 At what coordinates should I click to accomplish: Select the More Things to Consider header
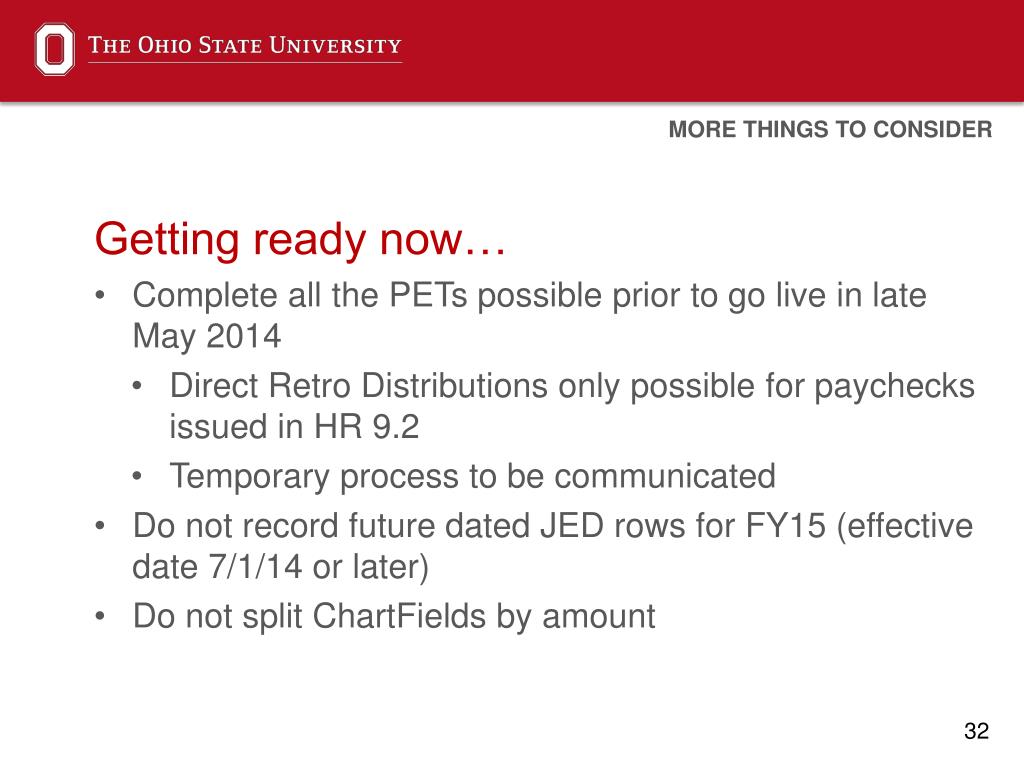coord(830,129)
